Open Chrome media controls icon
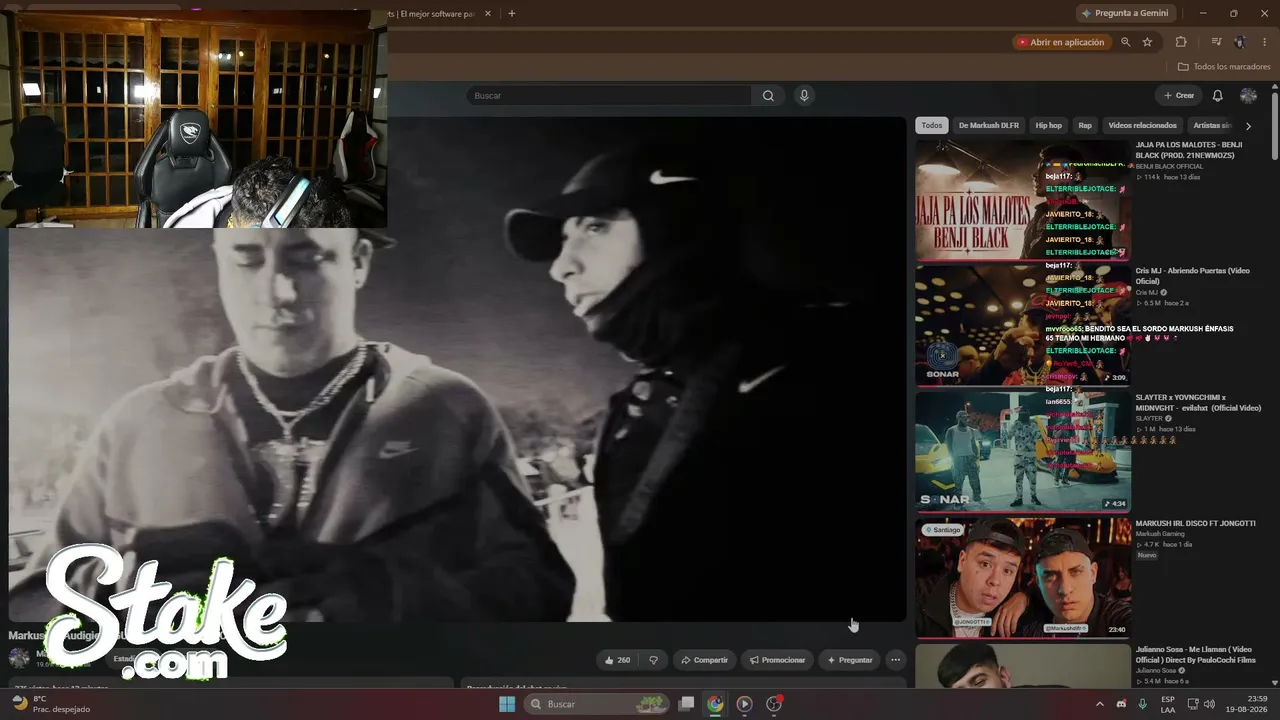The width and height of the screenshot is (1280, 720). 1216,42
